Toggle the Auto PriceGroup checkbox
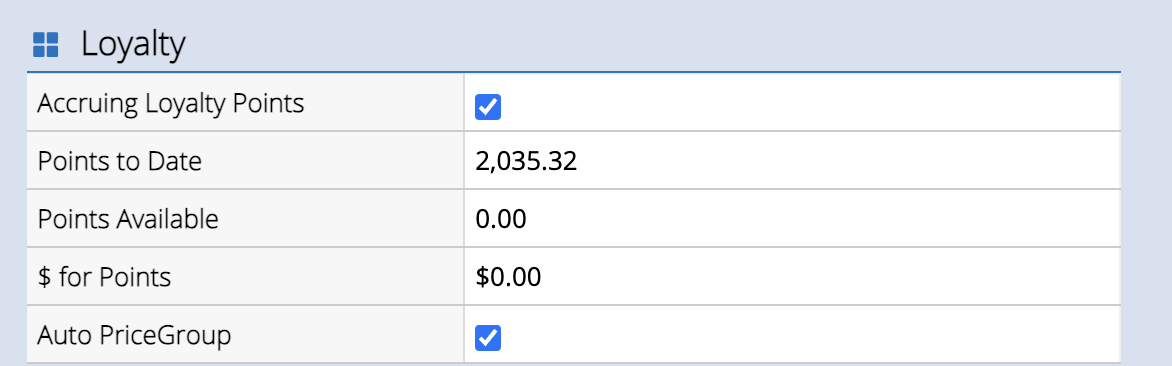 tap(488, 338)
